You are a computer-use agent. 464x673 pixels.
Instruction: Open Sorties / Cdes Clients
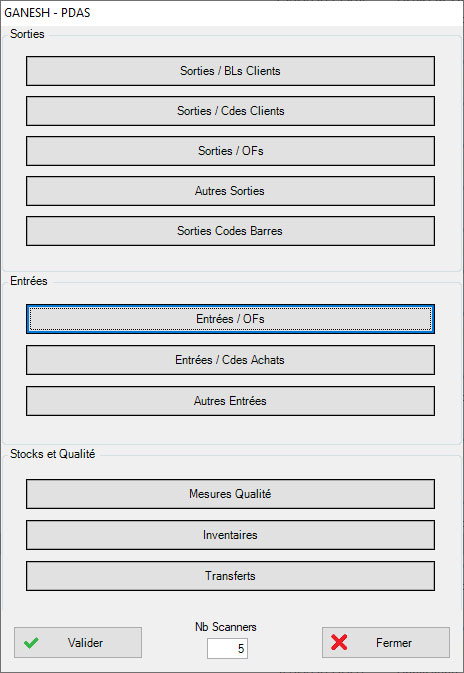point(230,111)
